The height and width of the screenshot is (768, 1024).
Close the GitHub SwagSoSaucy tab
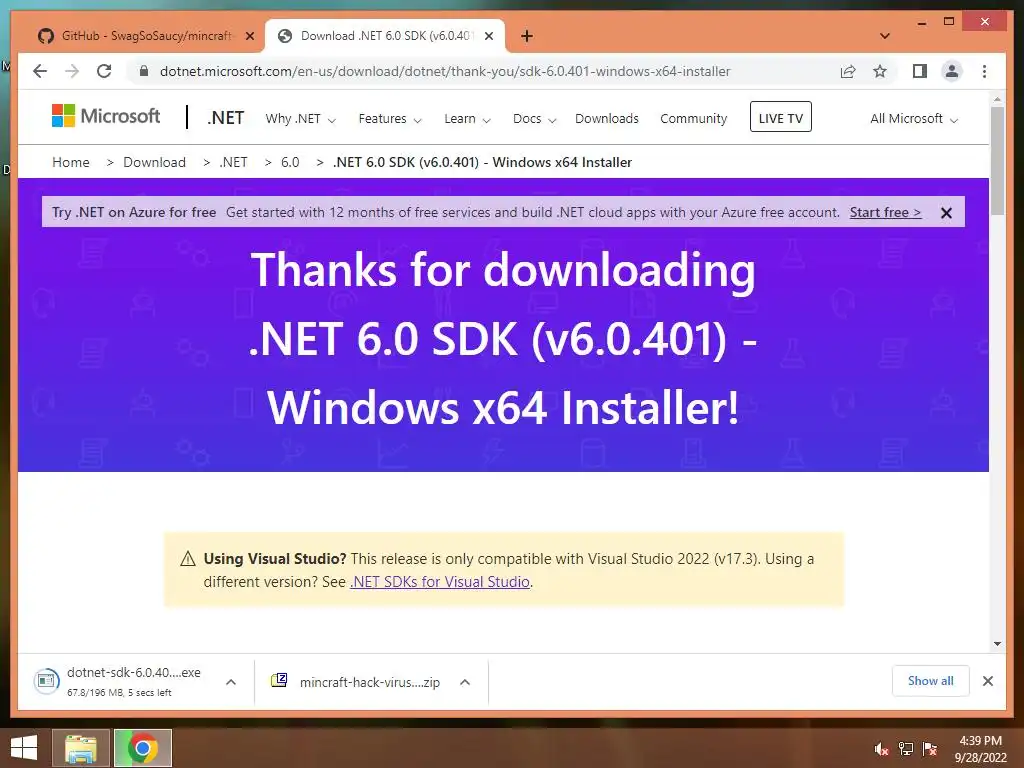click(x=249, y=36)
